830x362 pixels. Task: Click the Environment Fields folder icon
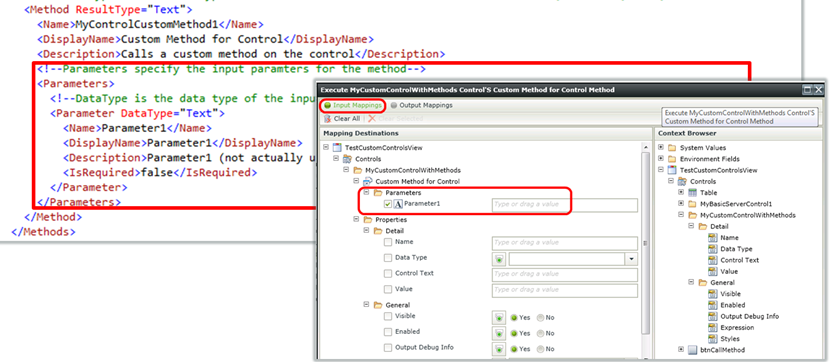click(672, 159)
